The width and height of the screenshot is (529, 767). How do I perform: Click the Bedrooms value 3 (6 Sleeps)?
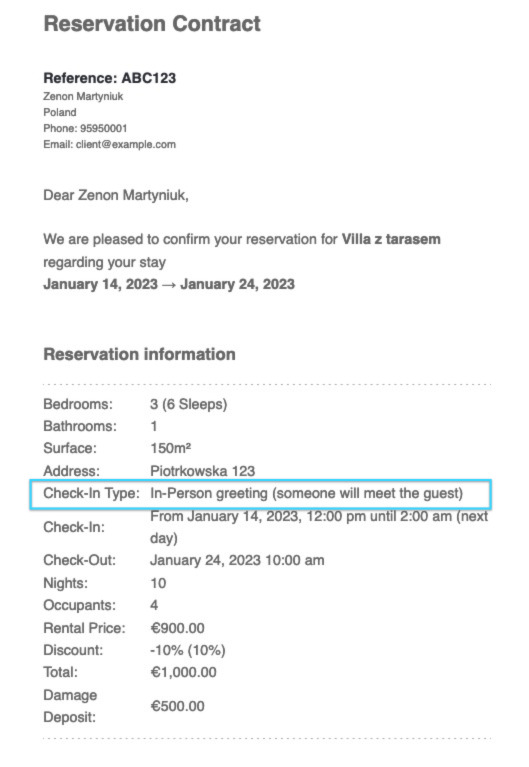tap(188, 405)
